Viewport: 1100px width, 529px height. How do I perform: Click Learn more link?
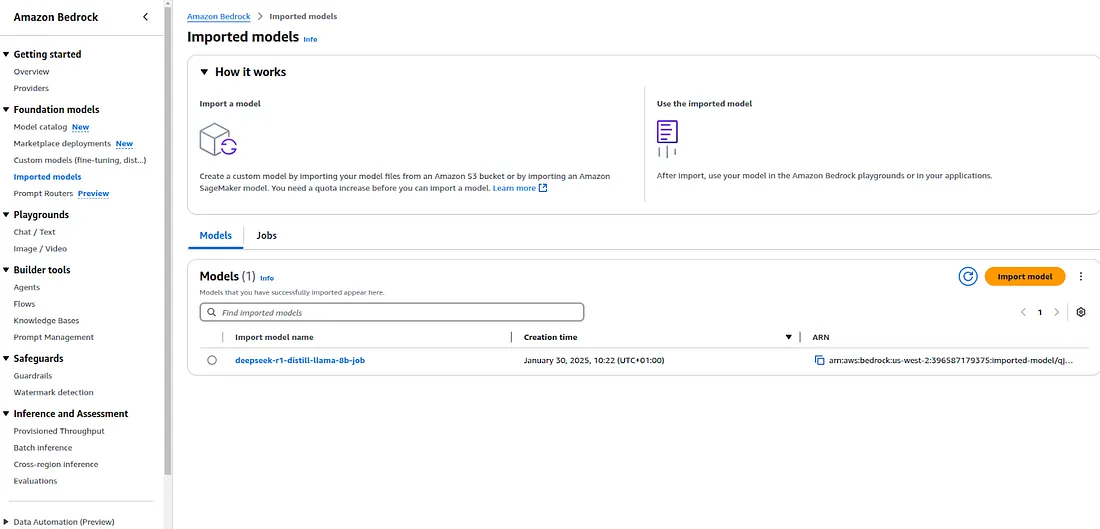point(514,188)
